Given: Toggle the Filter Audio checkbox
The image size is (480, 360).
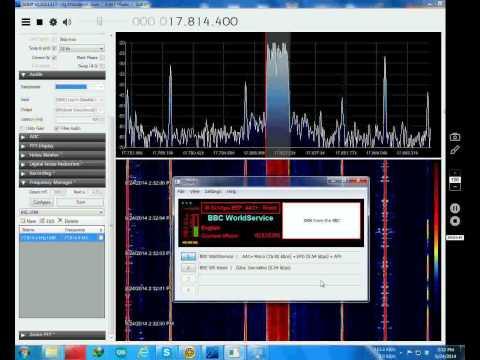Looking at the screenshot, I should tap(57, 128).
